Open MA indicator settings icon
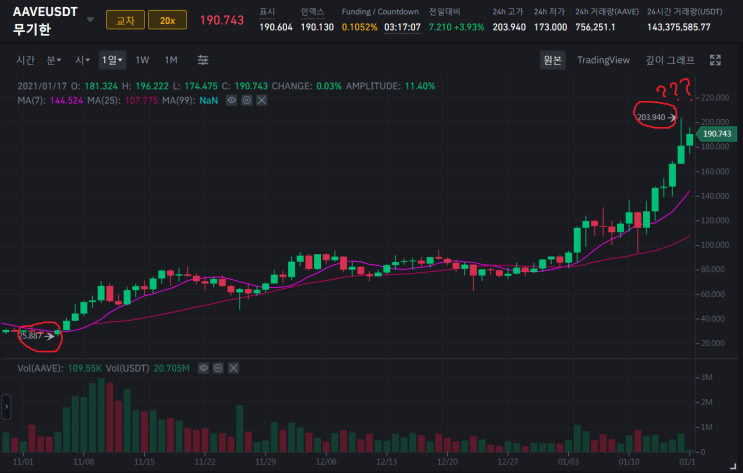 pos(246,100)
